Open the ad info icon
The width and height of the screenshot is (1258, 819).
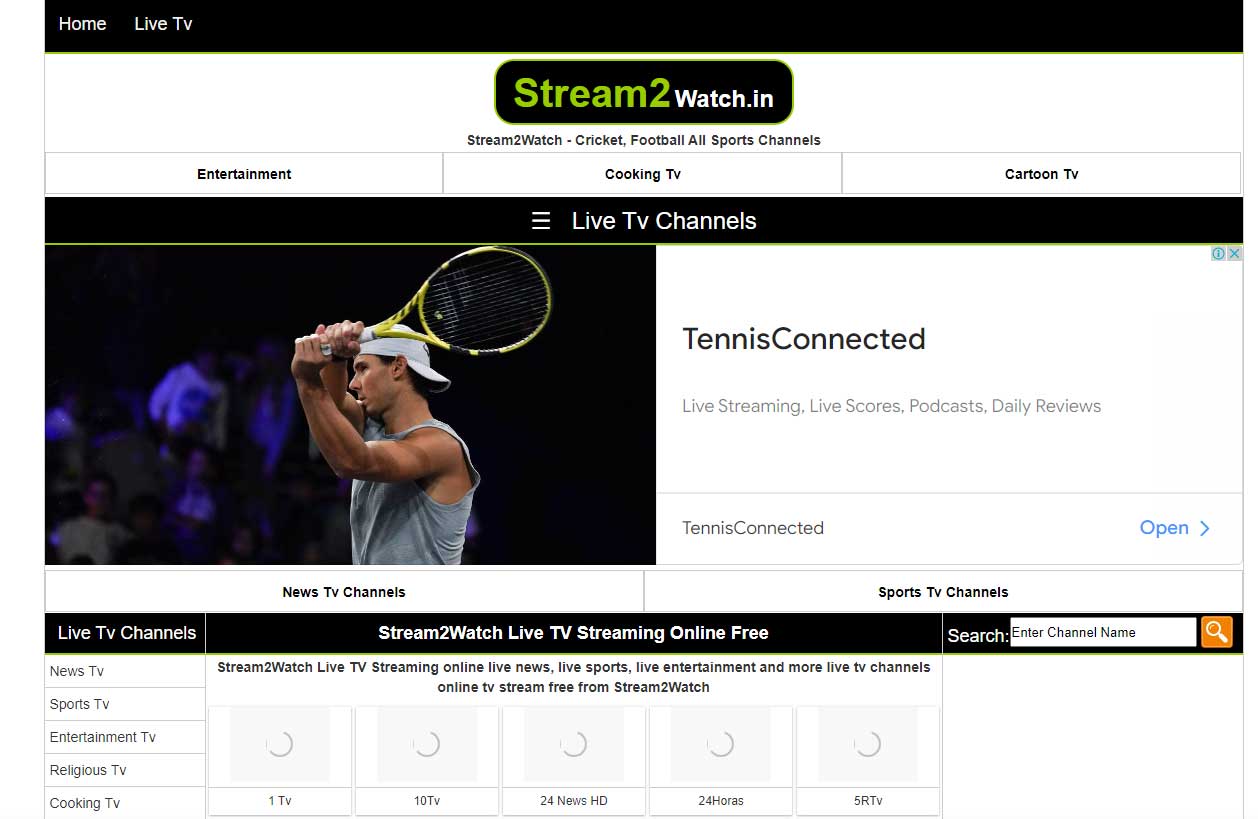pos(1219,254)
